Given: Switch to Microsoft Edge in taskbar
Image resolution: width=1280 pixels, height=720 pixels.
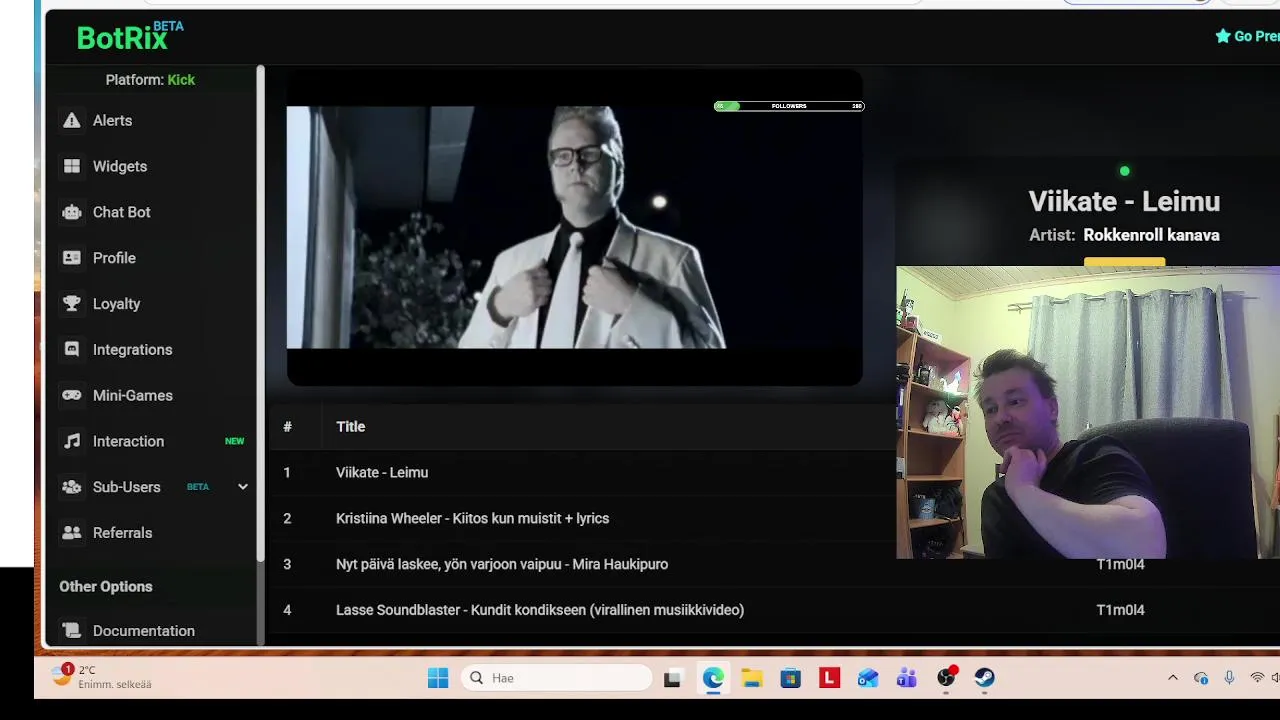Looking at the screenshot, I should [713, 678].
